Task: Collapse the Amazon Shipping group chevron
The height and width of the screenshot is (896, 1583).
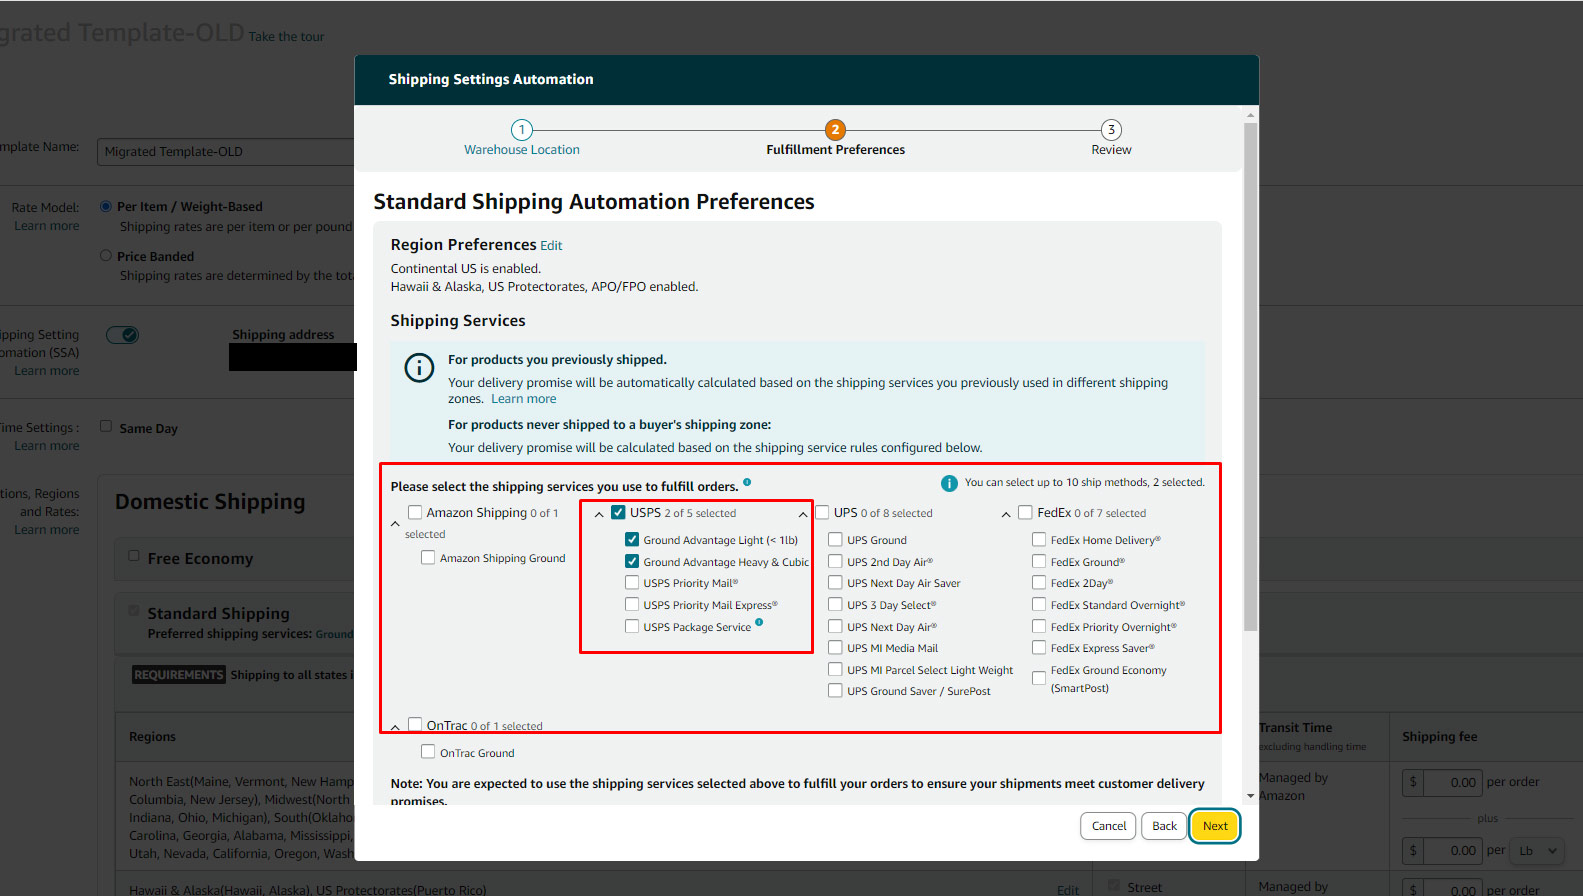Action: pyautogui.click(x=395, y=524)
